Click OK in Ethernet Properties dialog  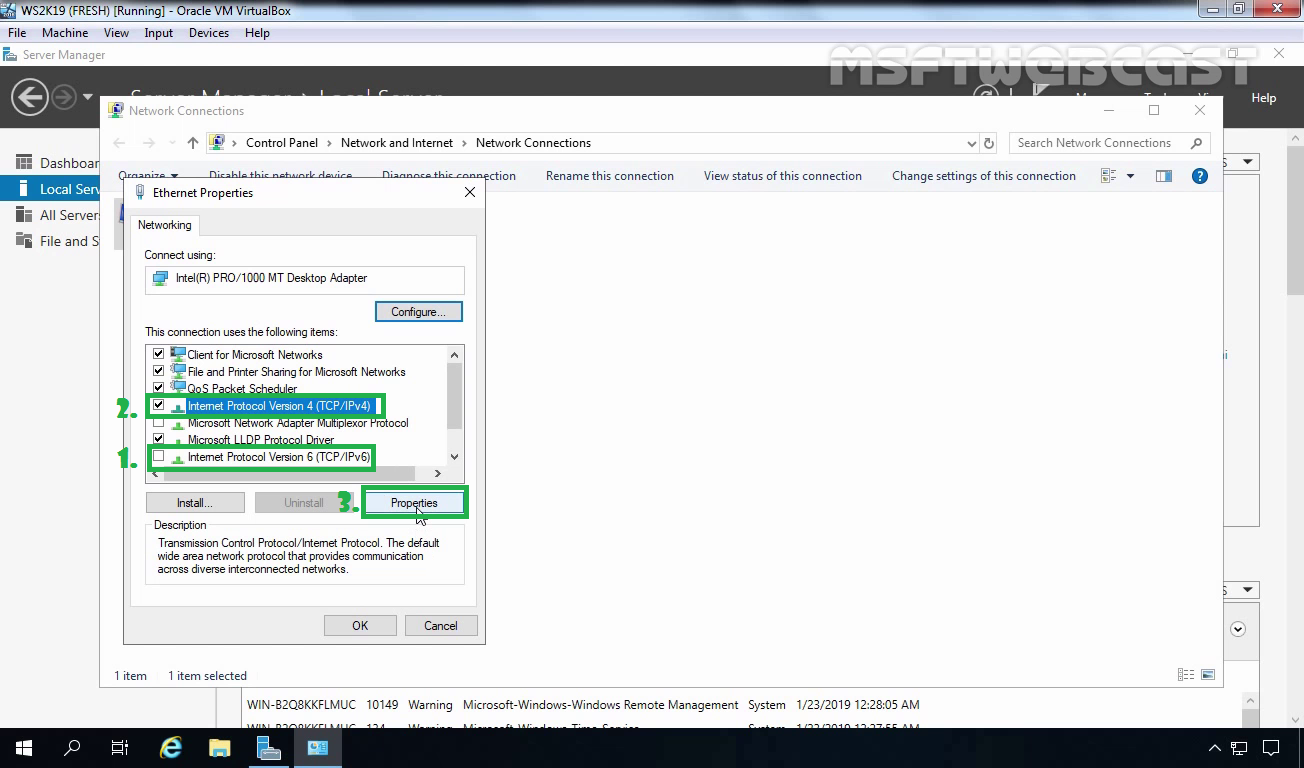360,626
